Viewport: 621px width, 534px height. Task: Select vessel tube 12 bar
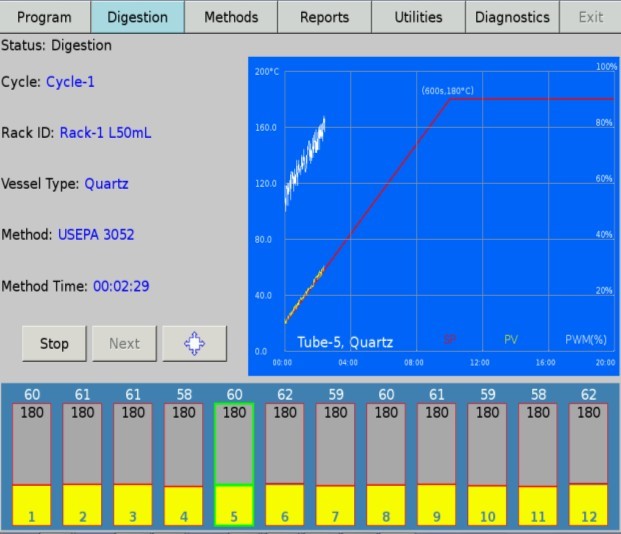(588, 465)
